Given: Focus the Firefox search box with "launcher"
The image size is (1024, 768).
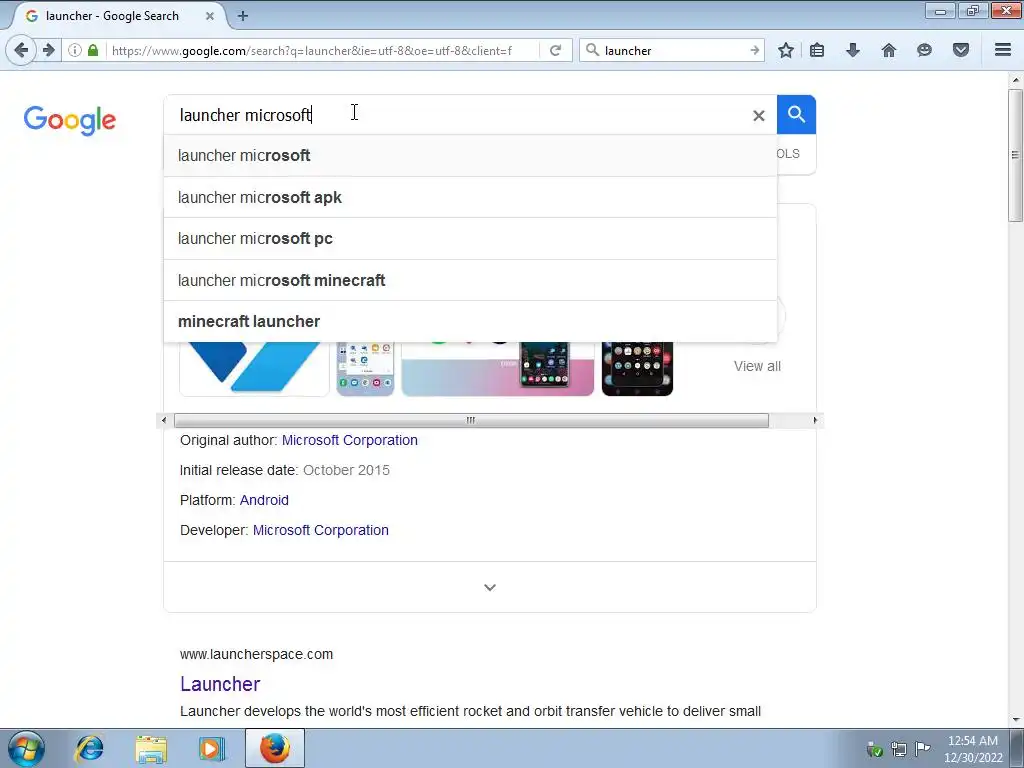Looking at the screenshot, I should point(673,50).
